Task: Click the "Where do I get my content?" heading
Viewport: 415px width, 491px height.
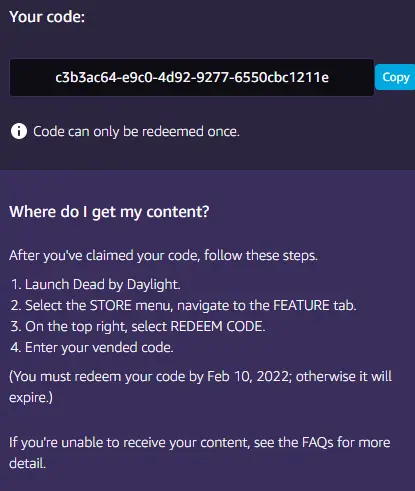Action: (109, 212)
